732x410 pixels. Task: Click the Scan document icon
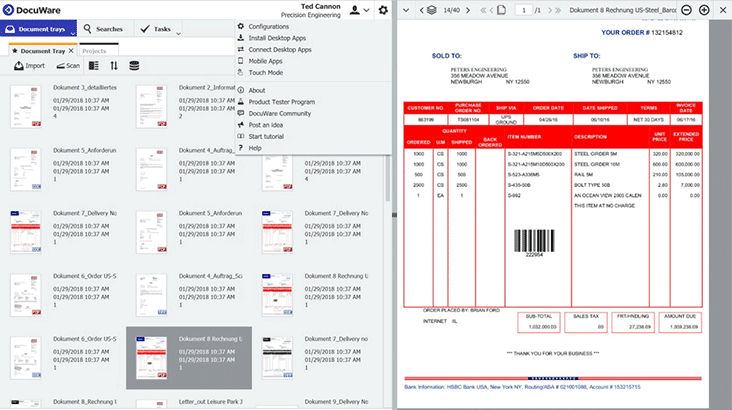pyautogui.click(x=66, y=66)
